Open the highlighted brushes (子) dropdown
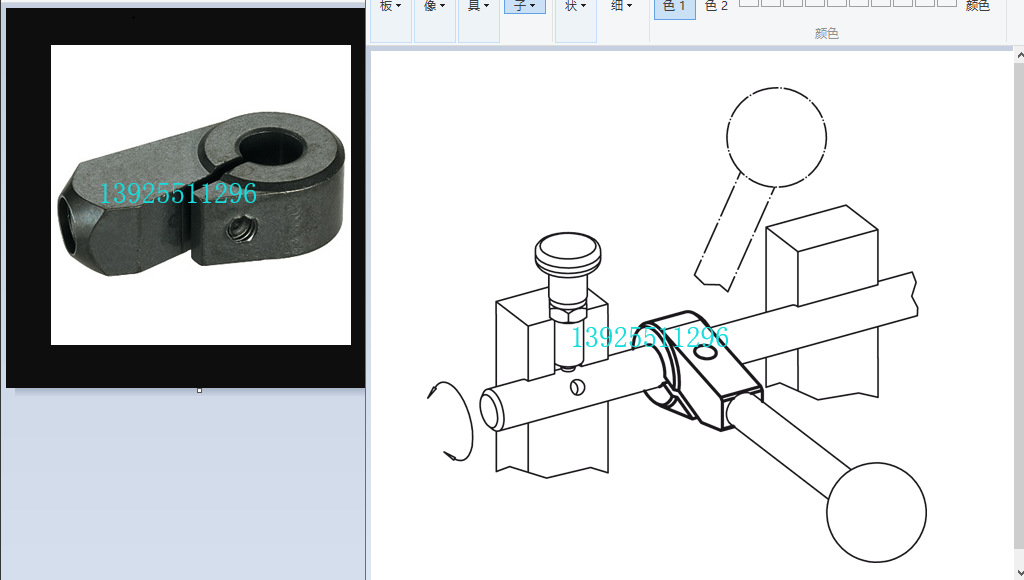The width and height of the screenshot is (1024, 580). point(525,6)
